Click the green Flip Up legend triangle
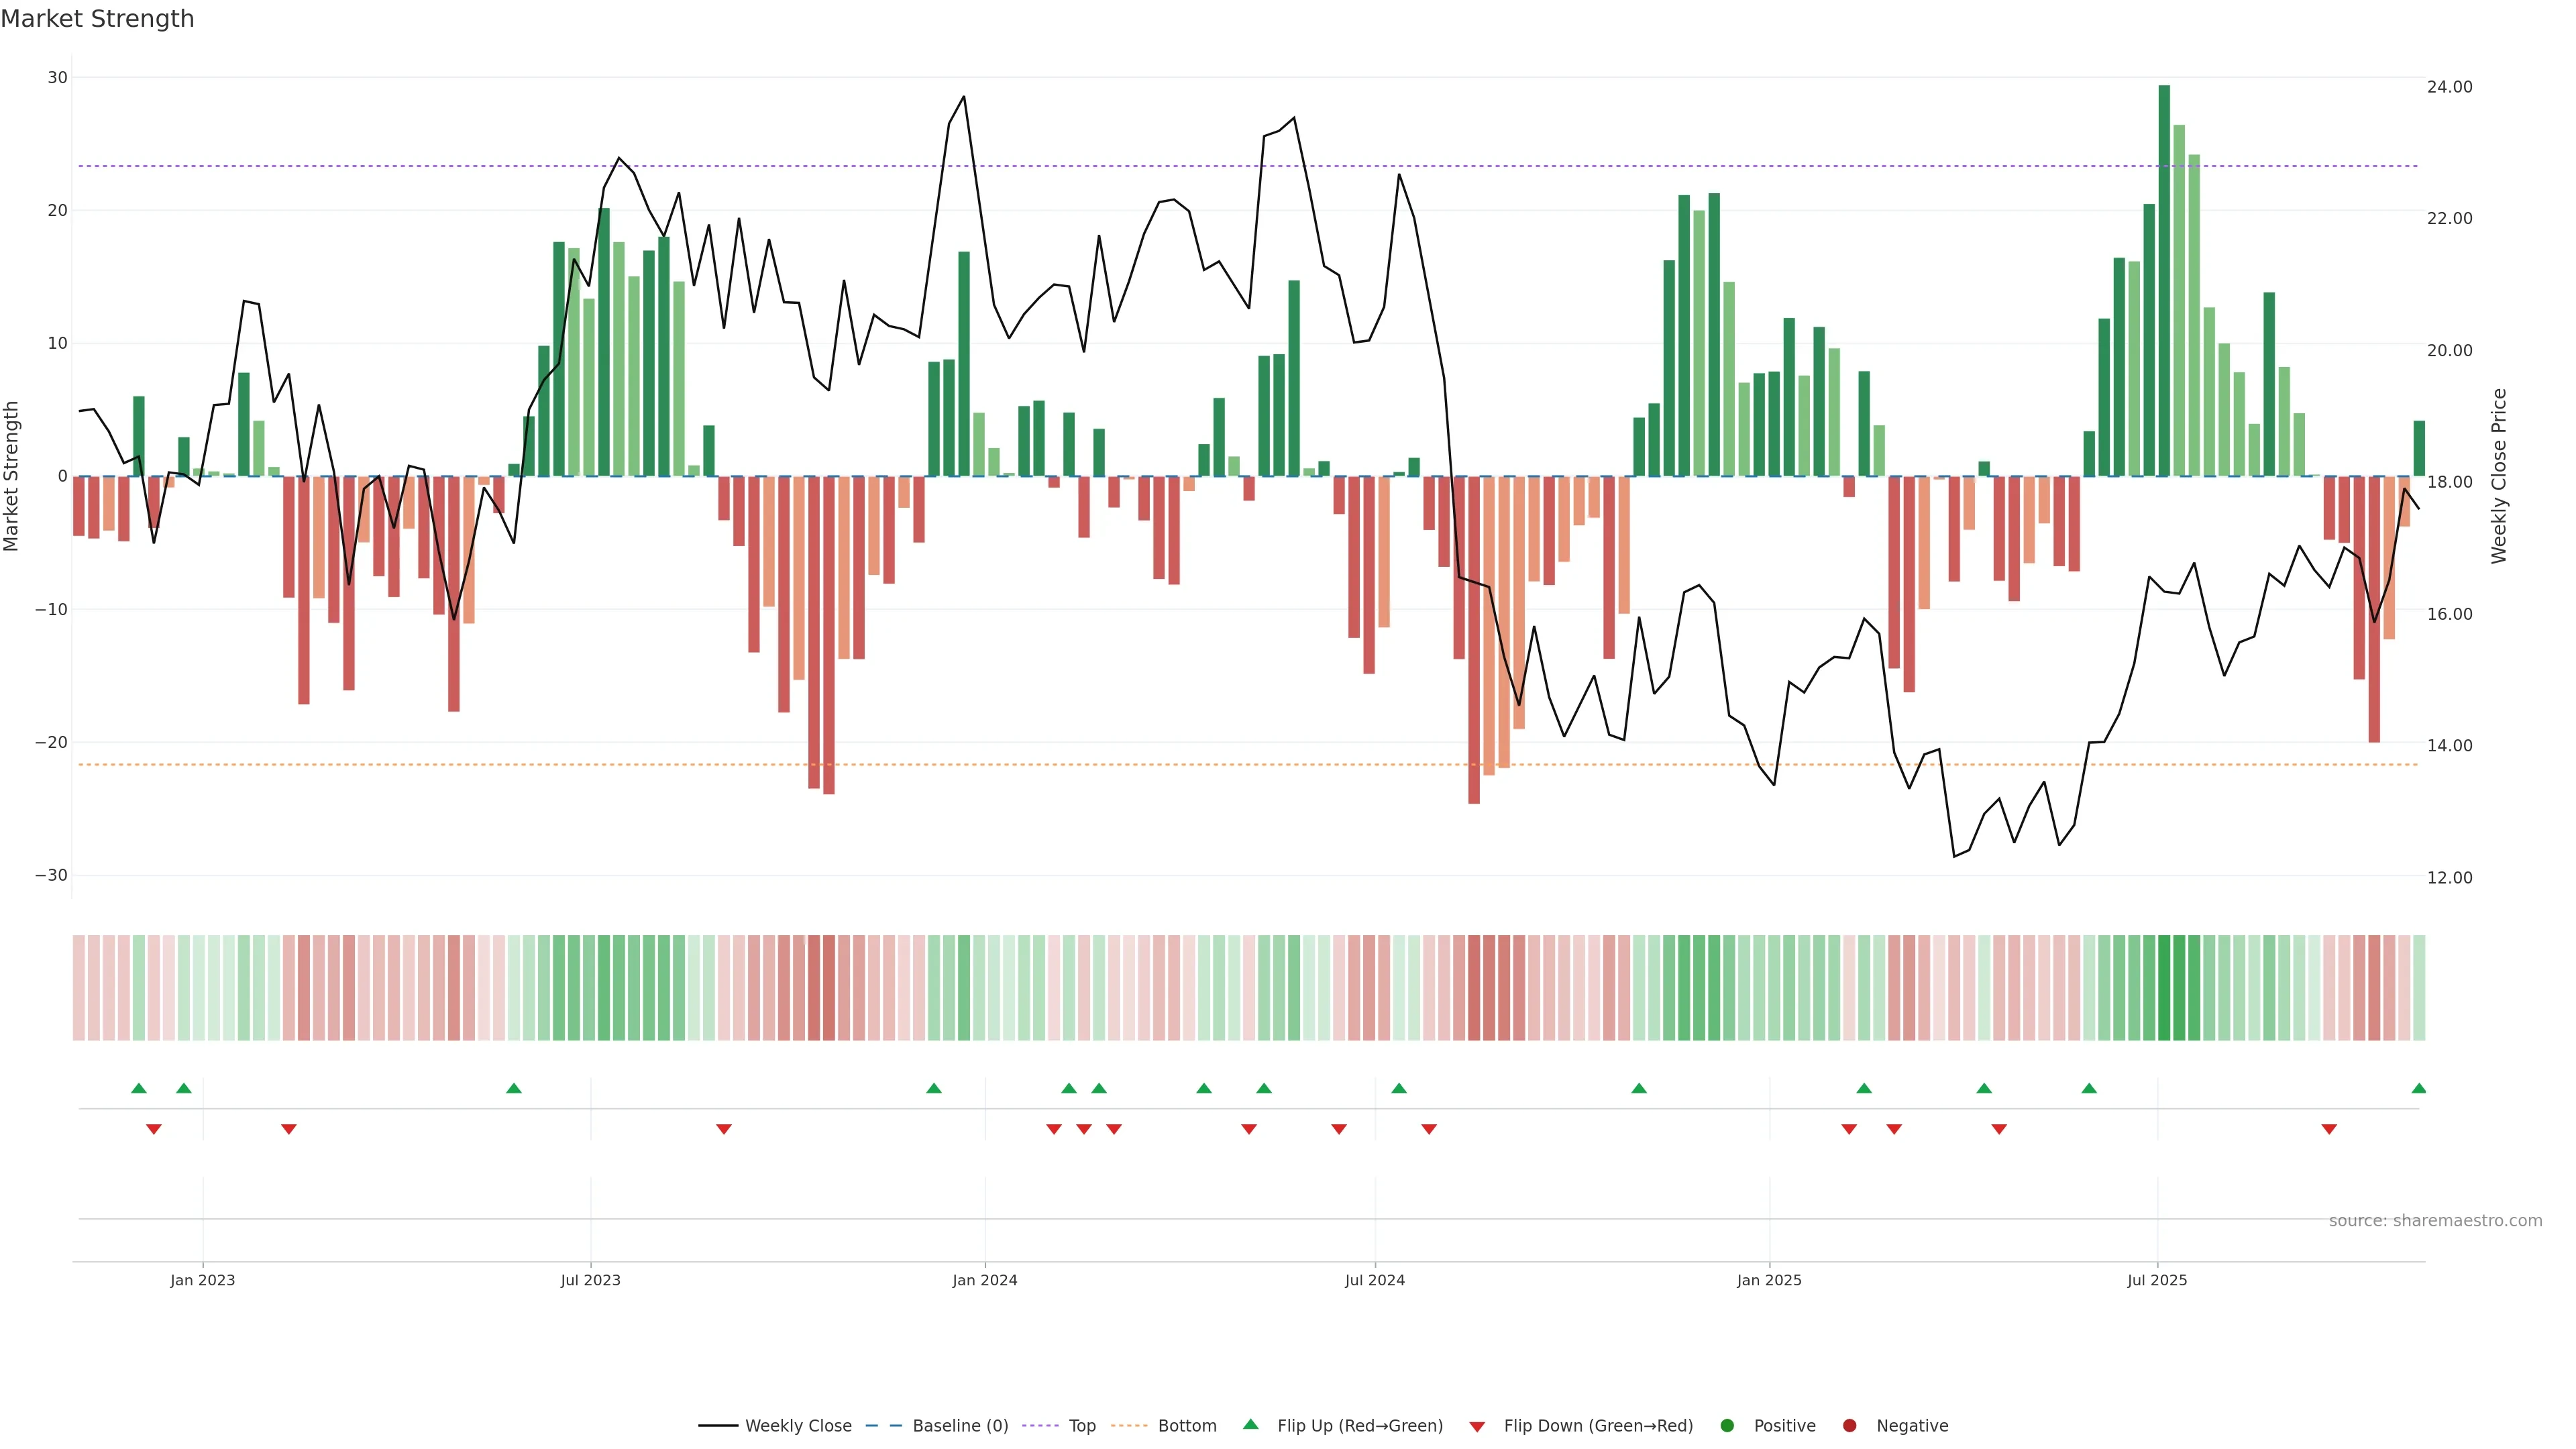Viewport: 2576px width, 1449px height. click(1250, 1424)
